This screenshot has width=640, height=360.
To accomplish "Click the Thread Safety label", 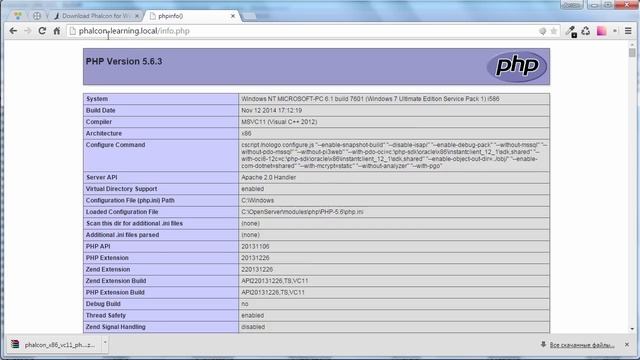I will tap(106, 315).
